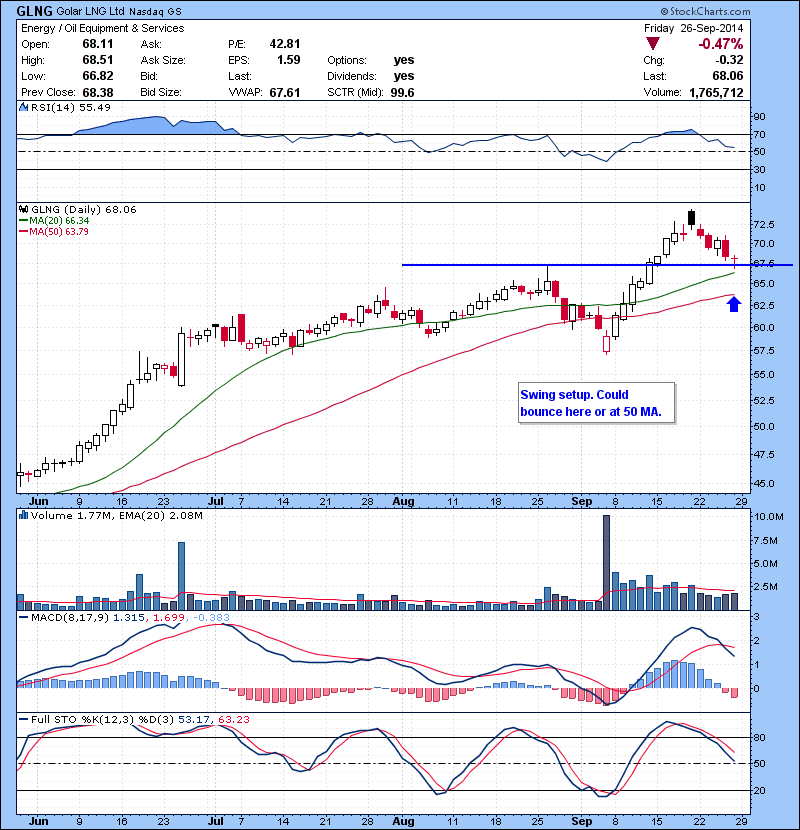
Task: Click the RSI(14) 55.49 label
Action: pos(71,107)
